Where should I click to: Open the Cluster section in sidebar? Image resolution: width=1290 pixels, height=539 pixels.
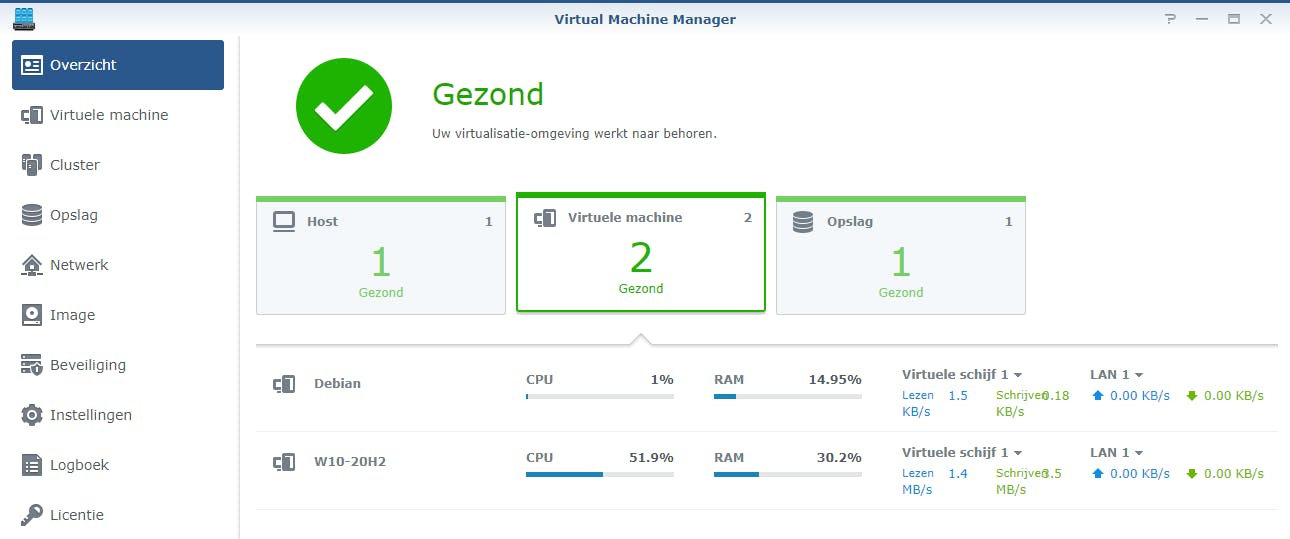click(x=75, y=165)
